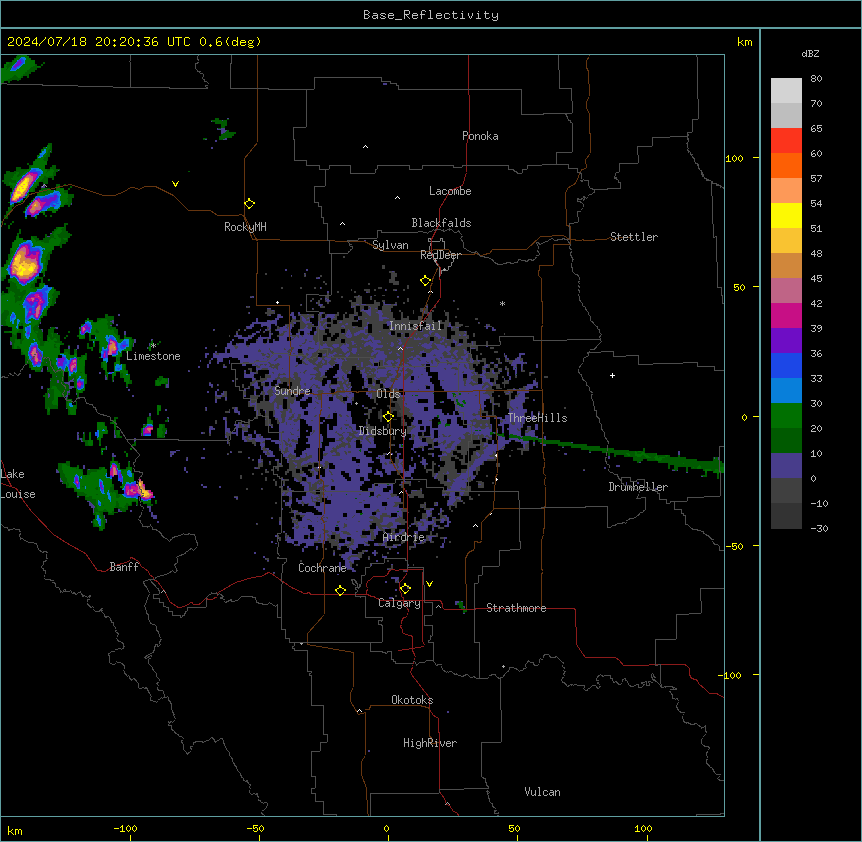The image size is (862, 842).
Task: Click the Airdrie city label
Action: (404, 537)
